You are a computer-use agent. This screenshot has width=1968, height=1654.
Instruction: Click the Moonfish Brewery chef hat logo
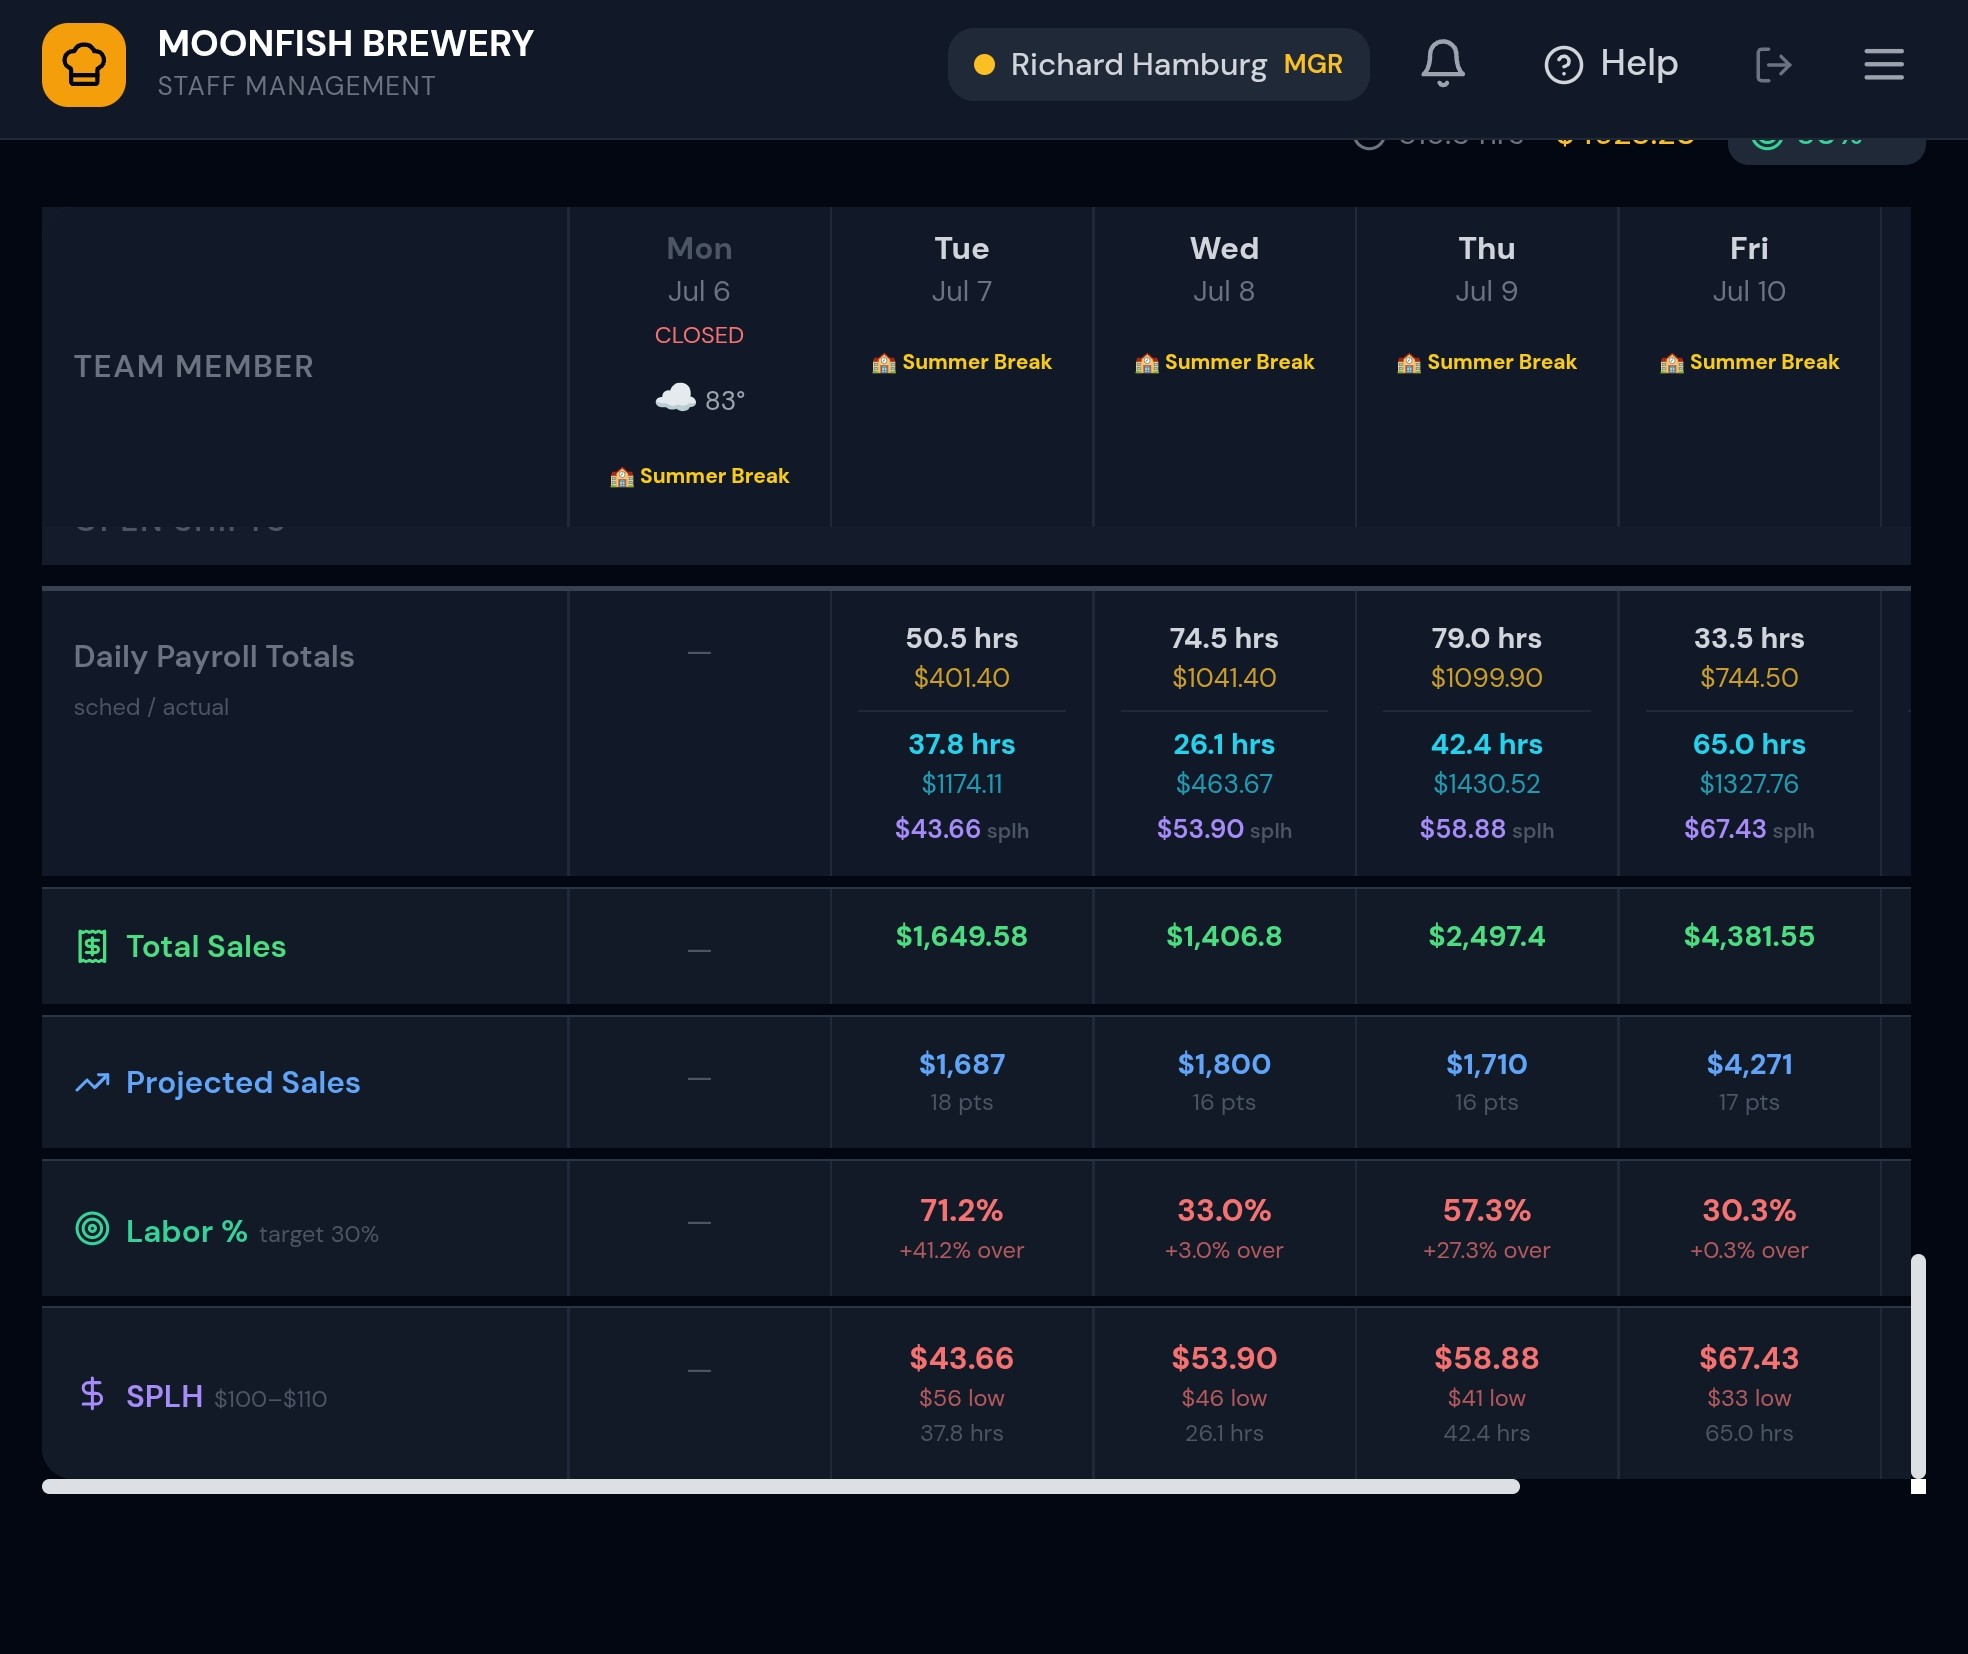coord(84,65)
